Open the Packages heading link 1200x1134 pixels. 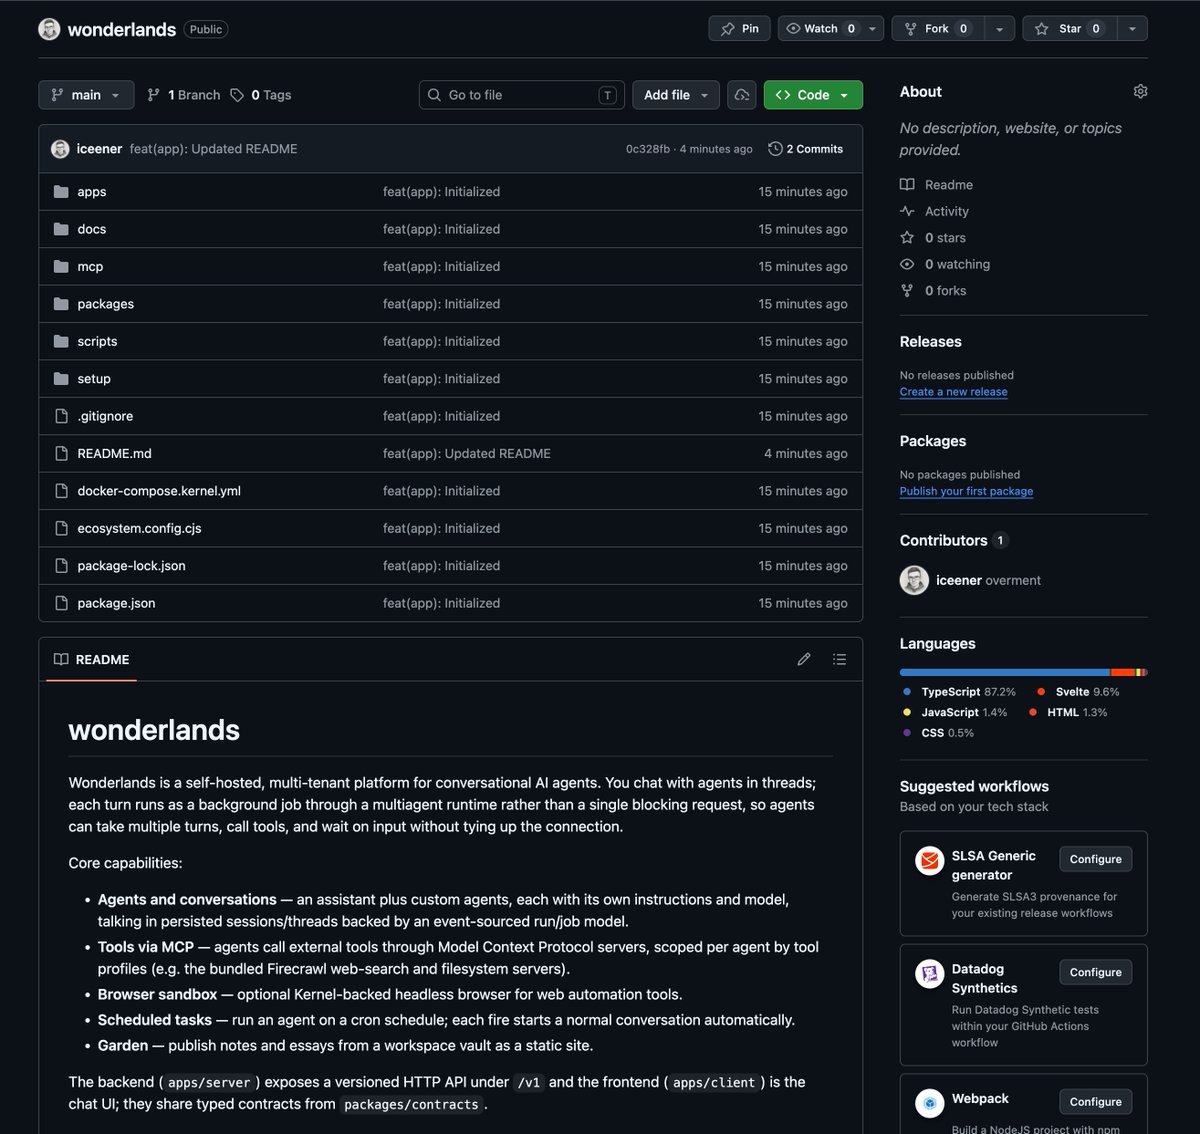933,441
